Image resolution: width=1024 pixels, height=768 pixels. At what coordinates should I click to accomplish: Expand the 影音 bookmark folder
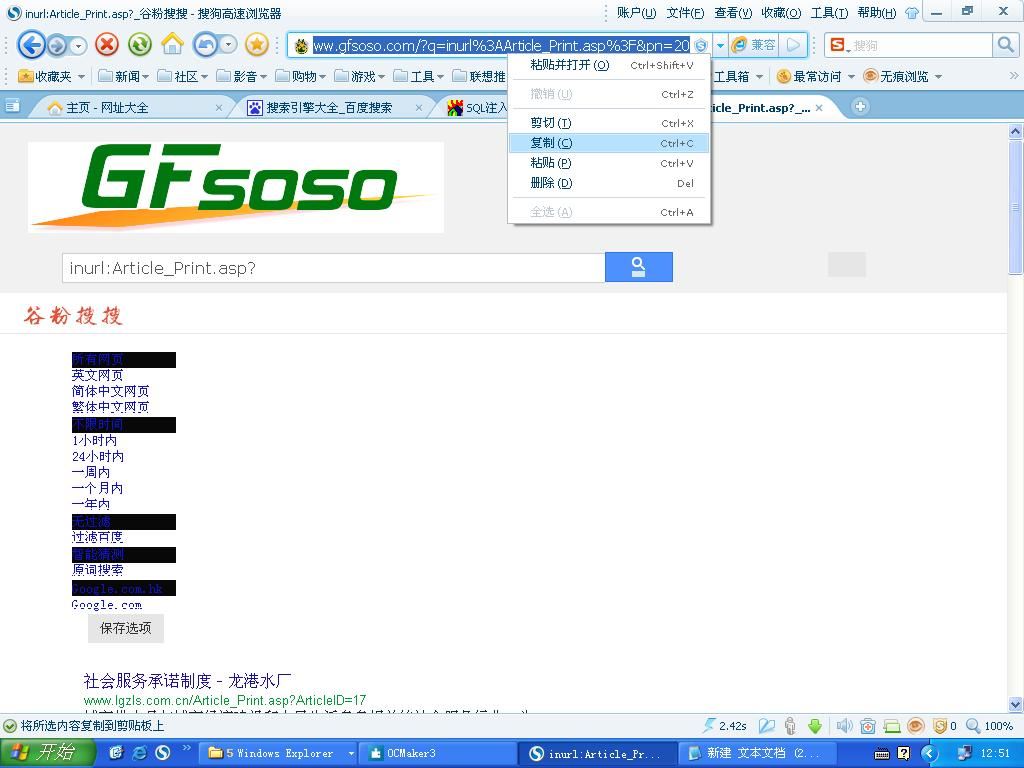point(241,76)
